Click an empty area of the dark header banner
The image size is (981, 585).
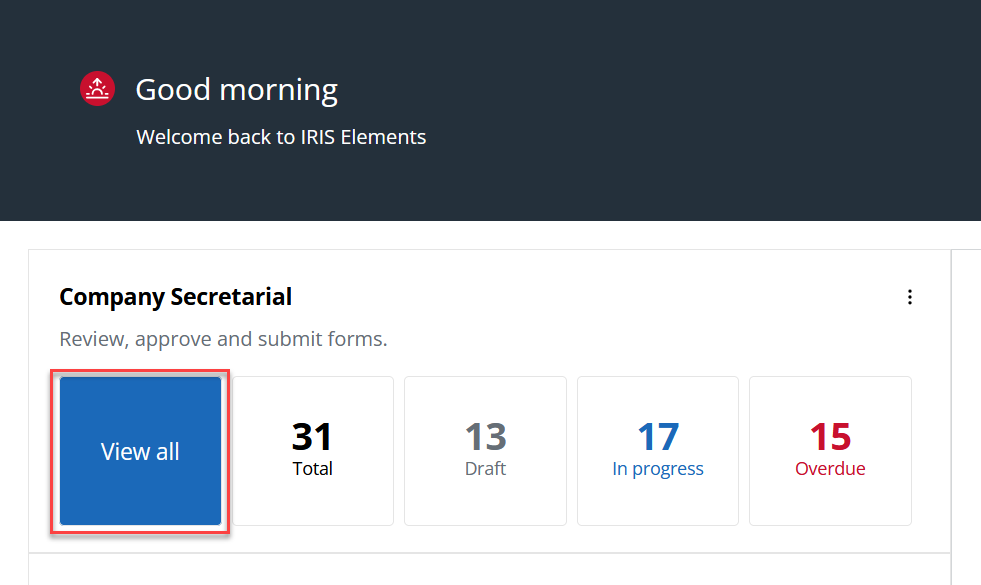coord(700,110)
